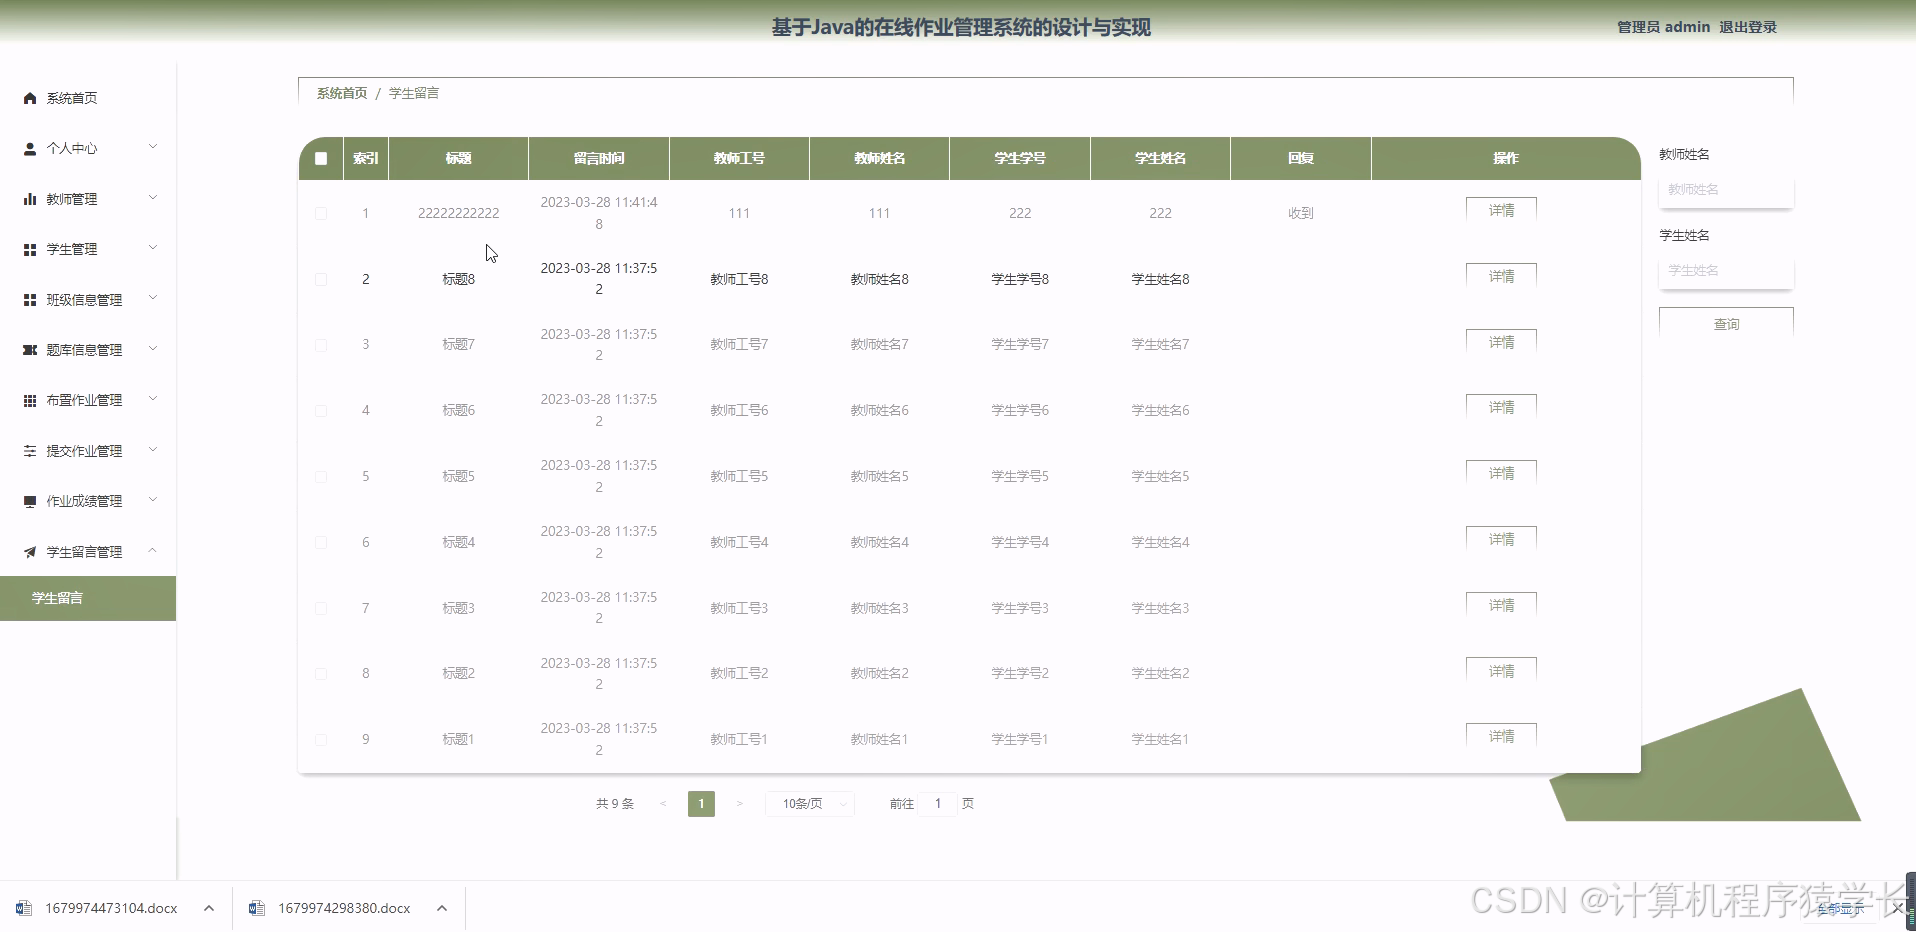Click the monitor icon beside 作业成绩管理

(30, 501)
